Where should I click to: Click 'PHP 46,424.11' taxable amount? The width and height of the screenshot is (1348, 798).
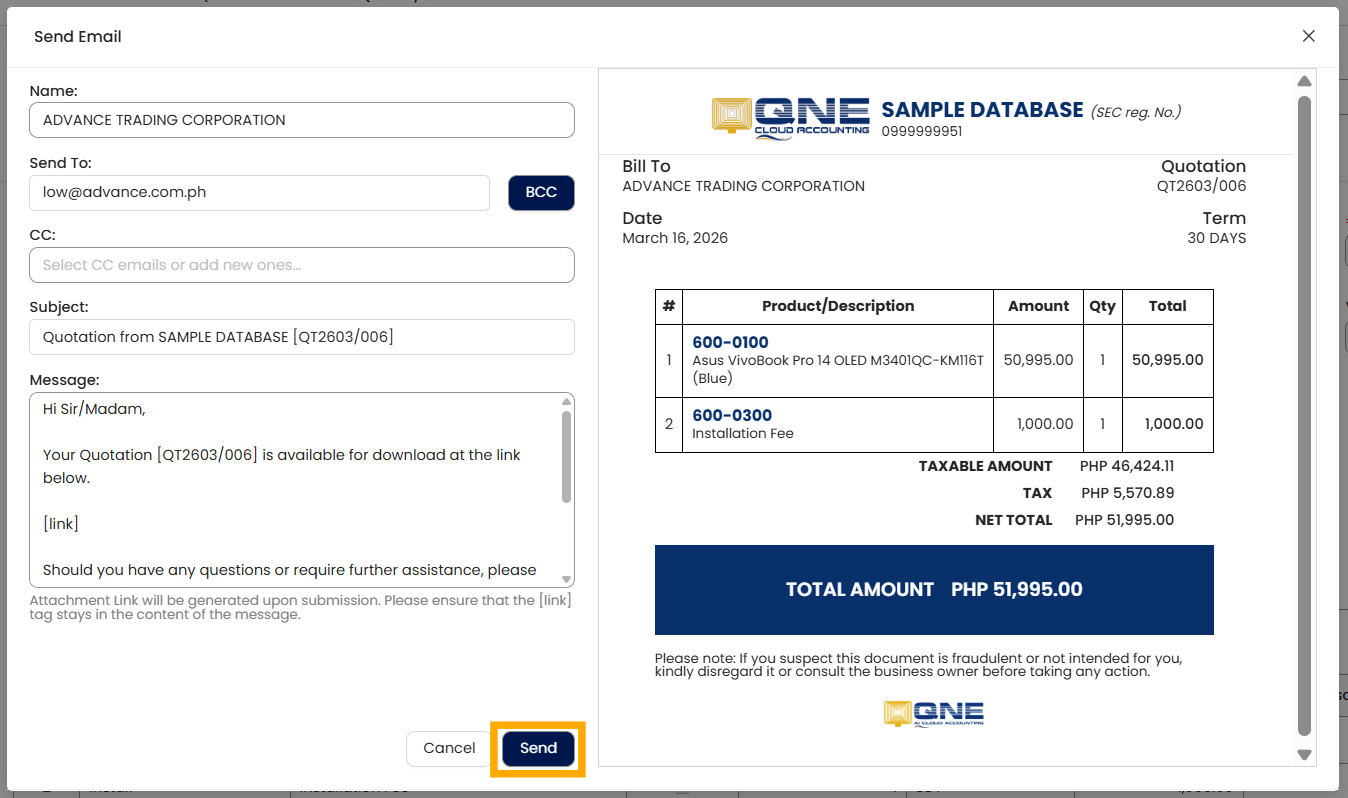coord(1127,466)
